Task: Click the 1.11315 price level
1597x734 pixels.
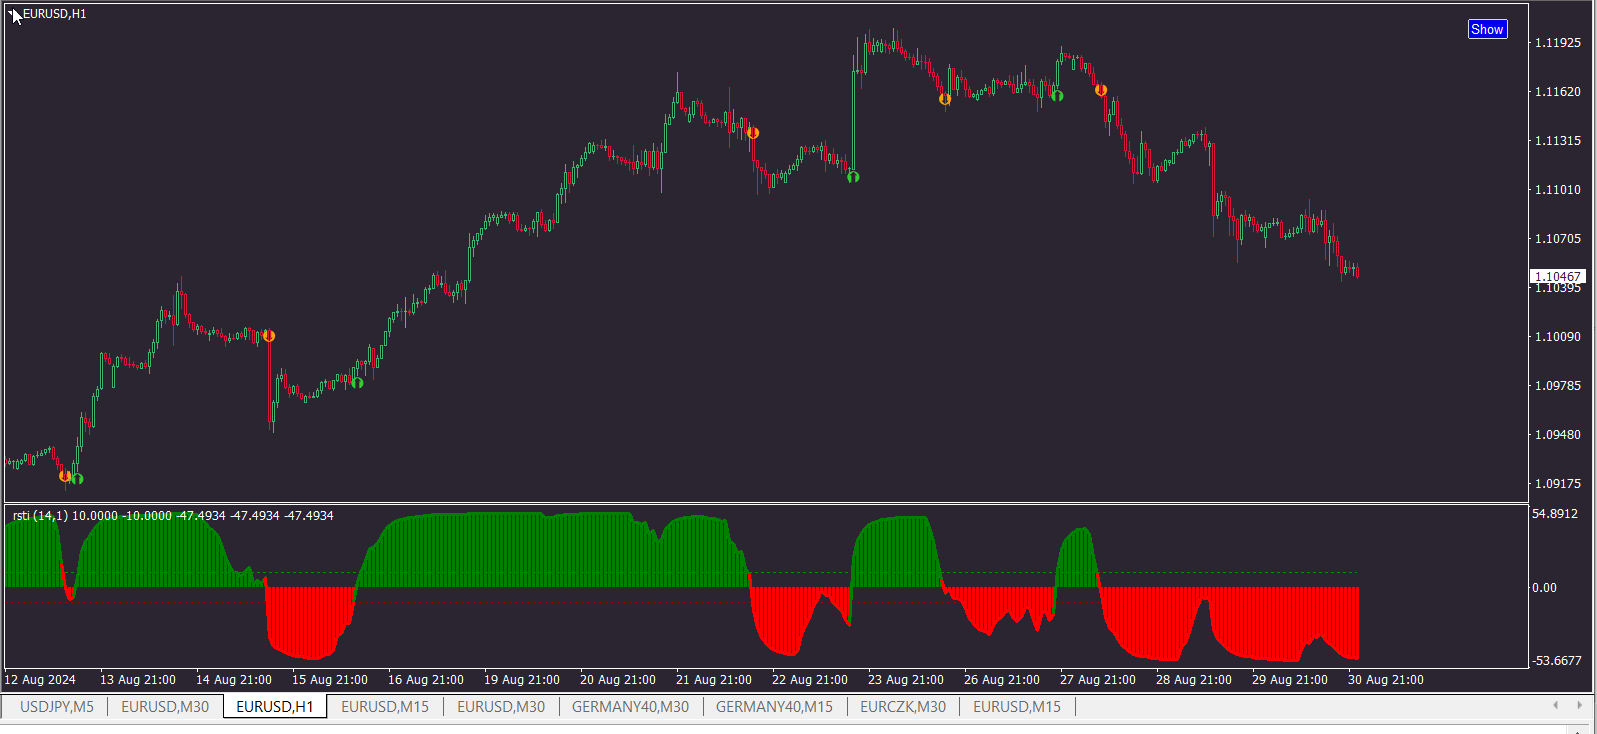Action: coord(1558,141)
